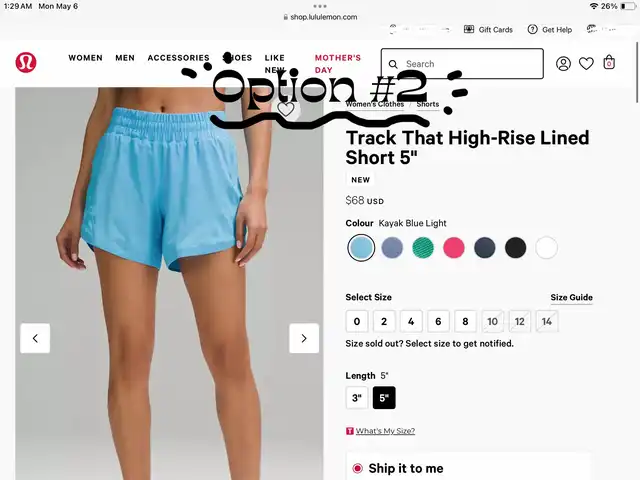The image size is (640, 480).
Task: Open the wishlist heart in header
Action: point(586,64)
